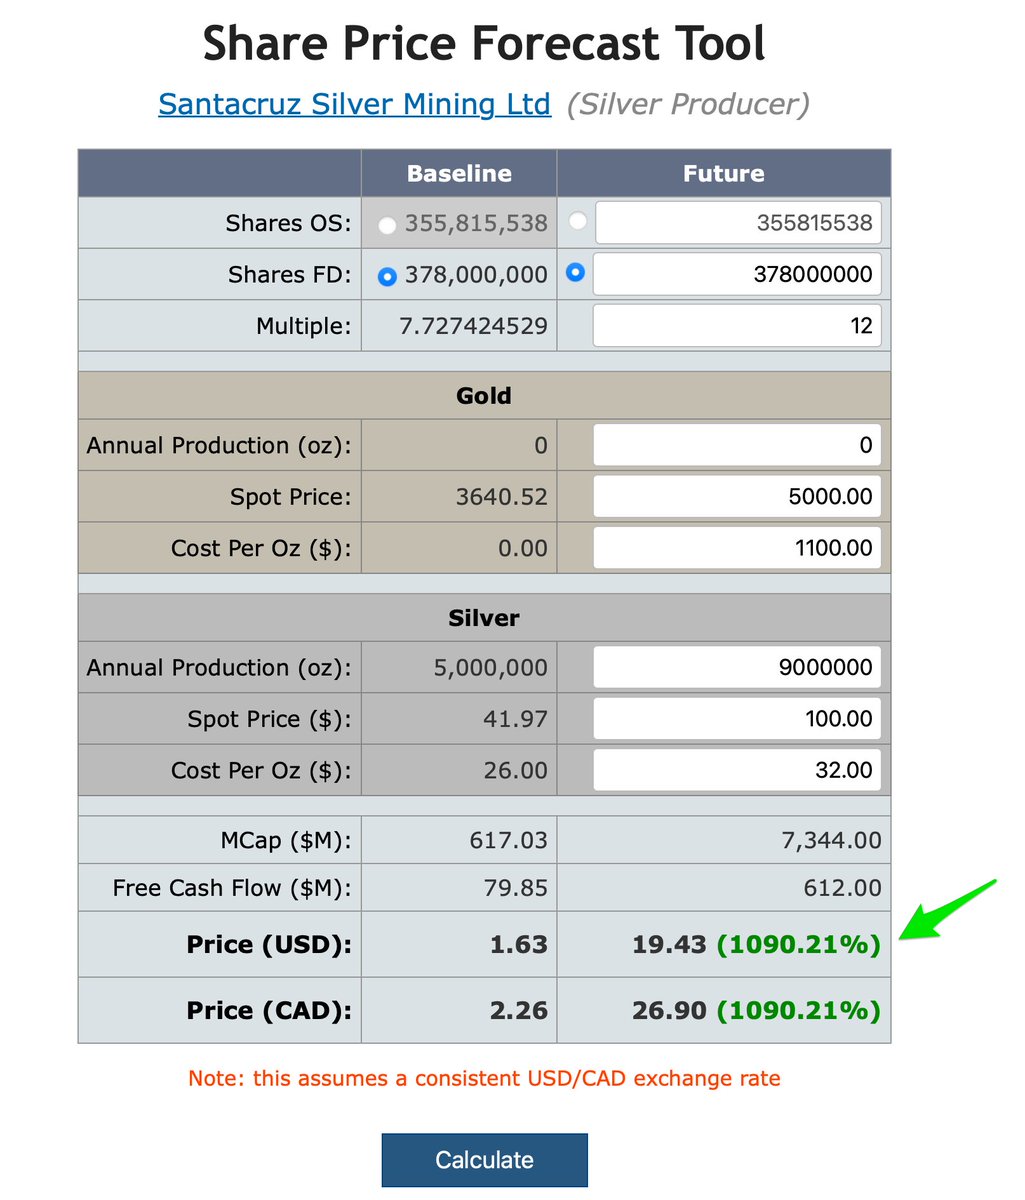Edit the Silver Cost Per Oz field 32.00
Viewport: 1025px width, 1200px height.
738,770
